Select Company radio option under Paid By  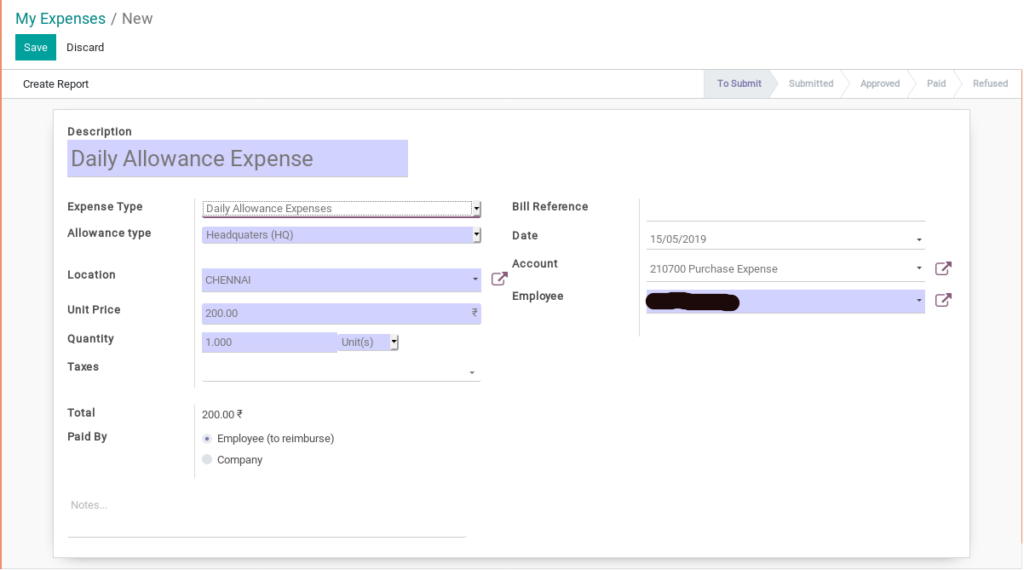[207, 460]
